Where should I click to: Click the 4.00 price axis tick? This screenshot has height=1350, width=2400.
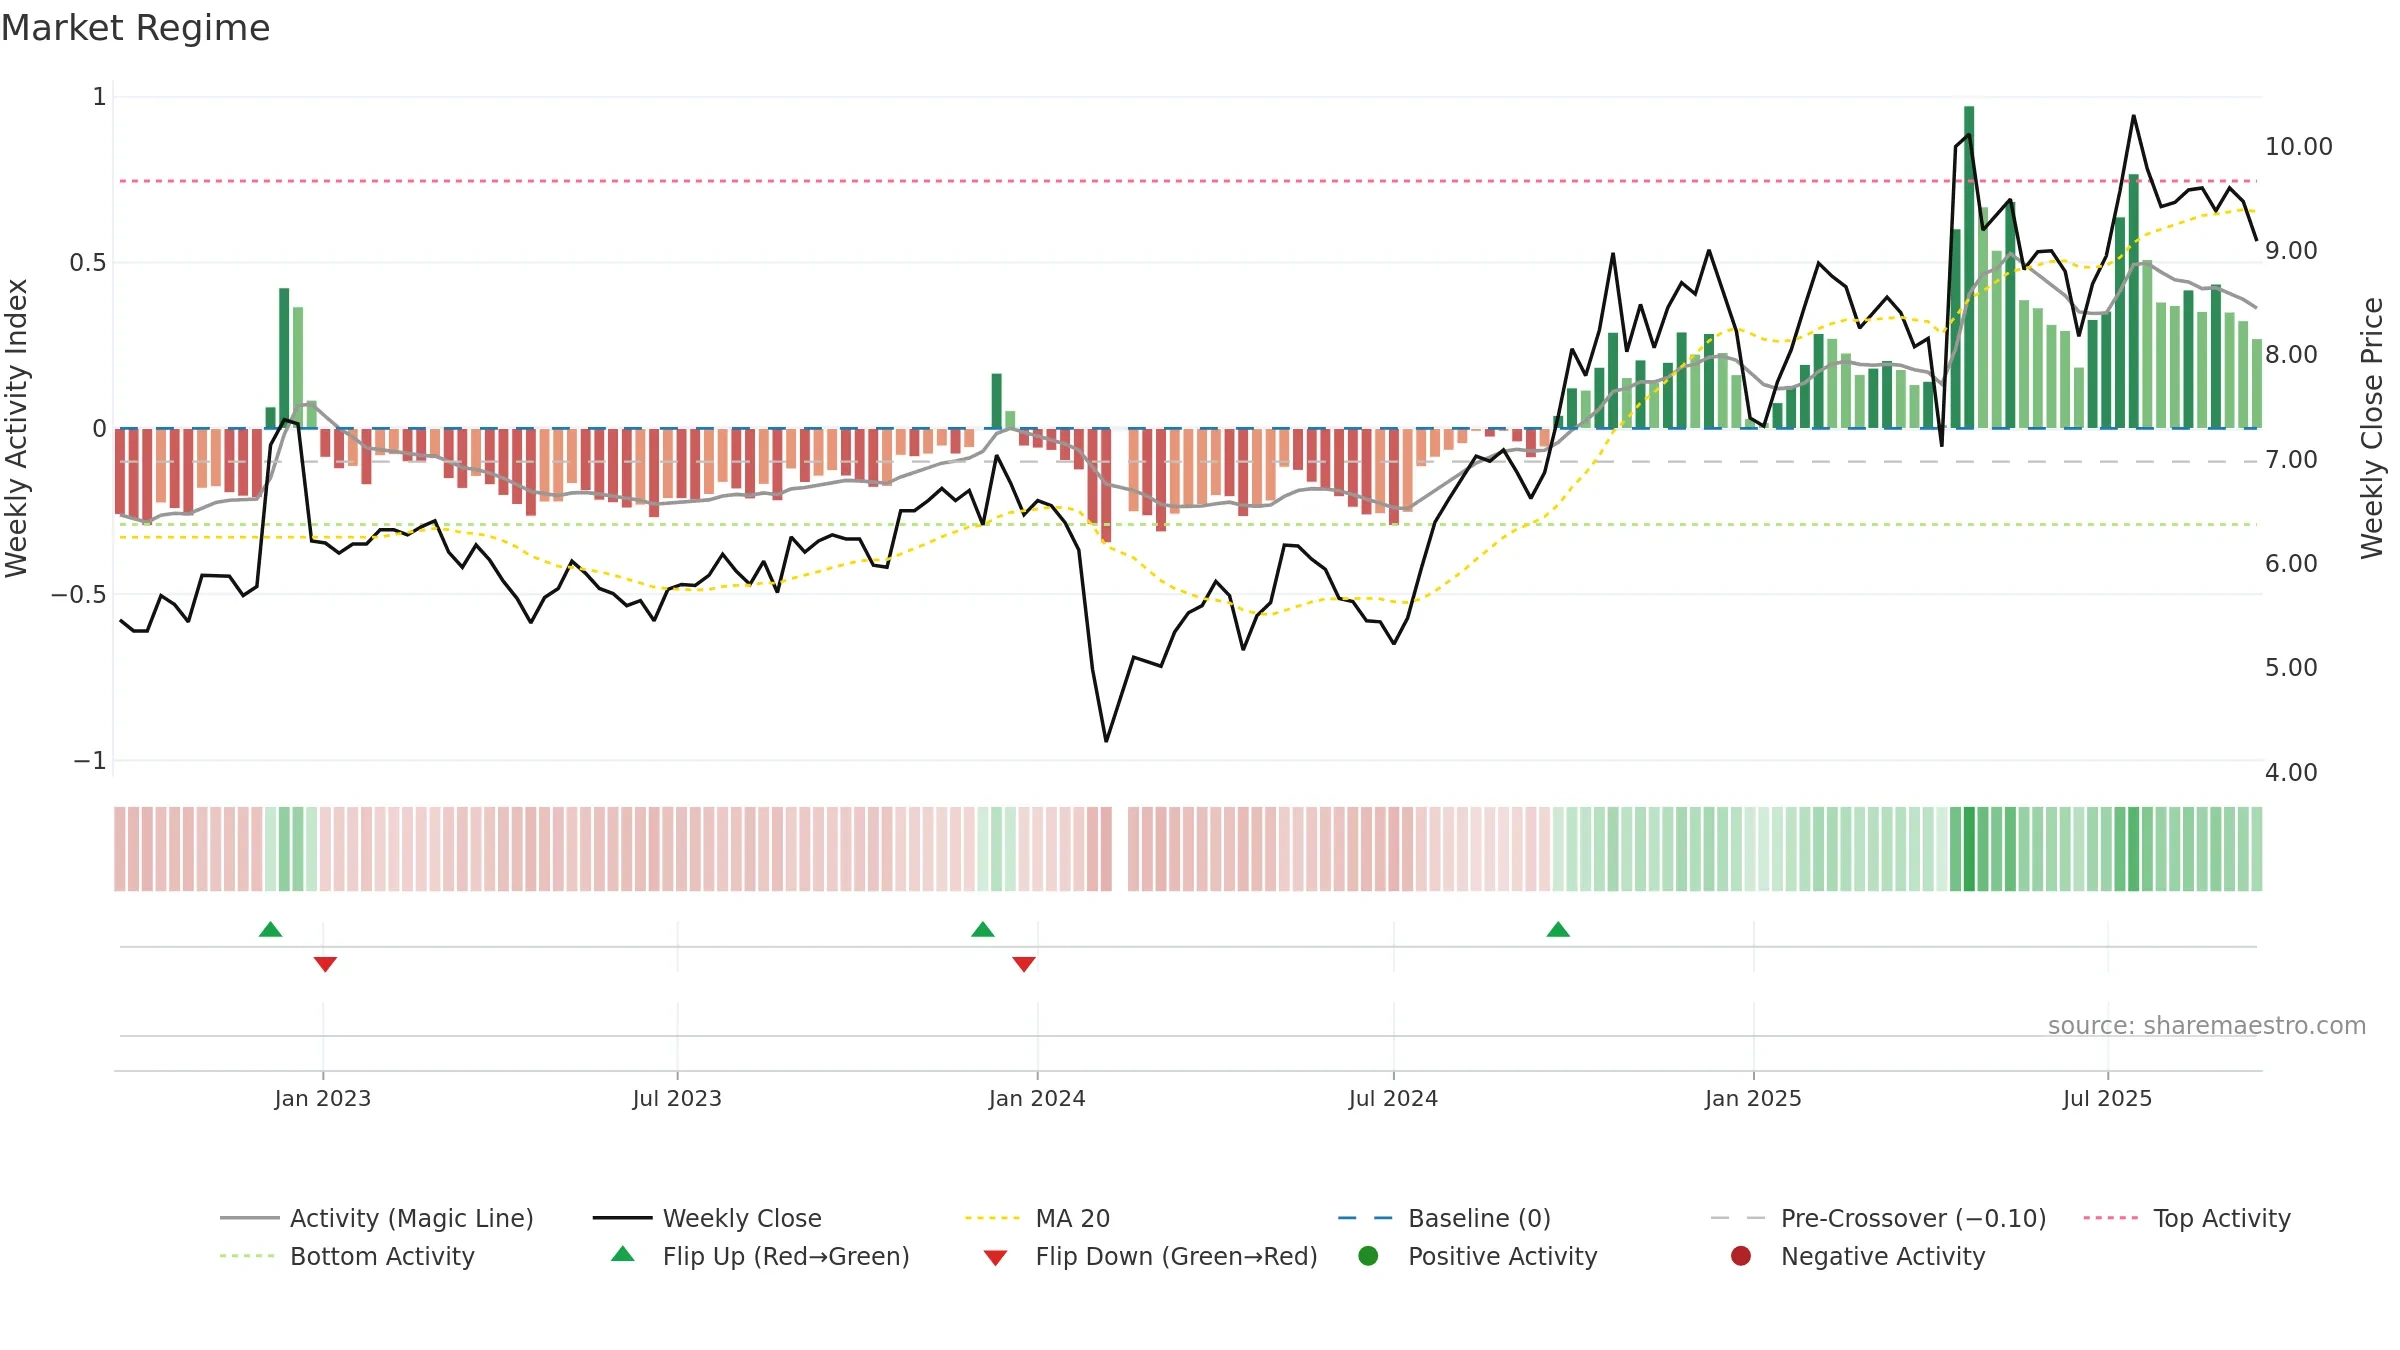2291,772
